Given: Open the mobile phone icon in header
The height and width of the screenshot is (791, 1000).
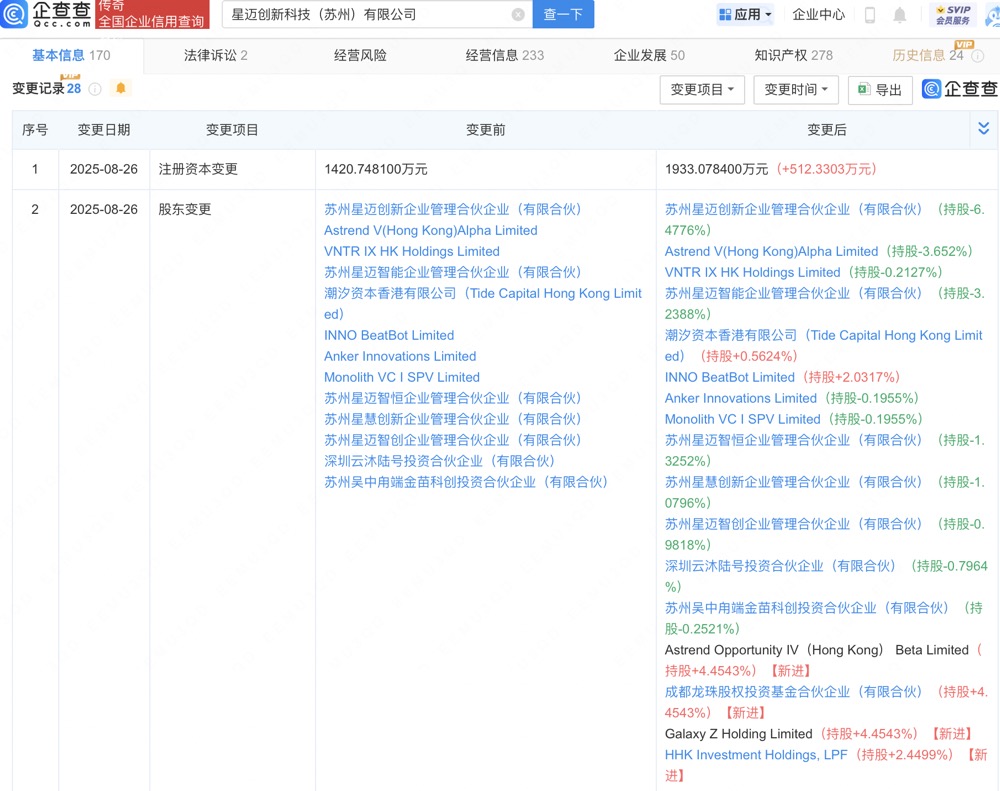Looking at the screenshot, I should [869, 14].
